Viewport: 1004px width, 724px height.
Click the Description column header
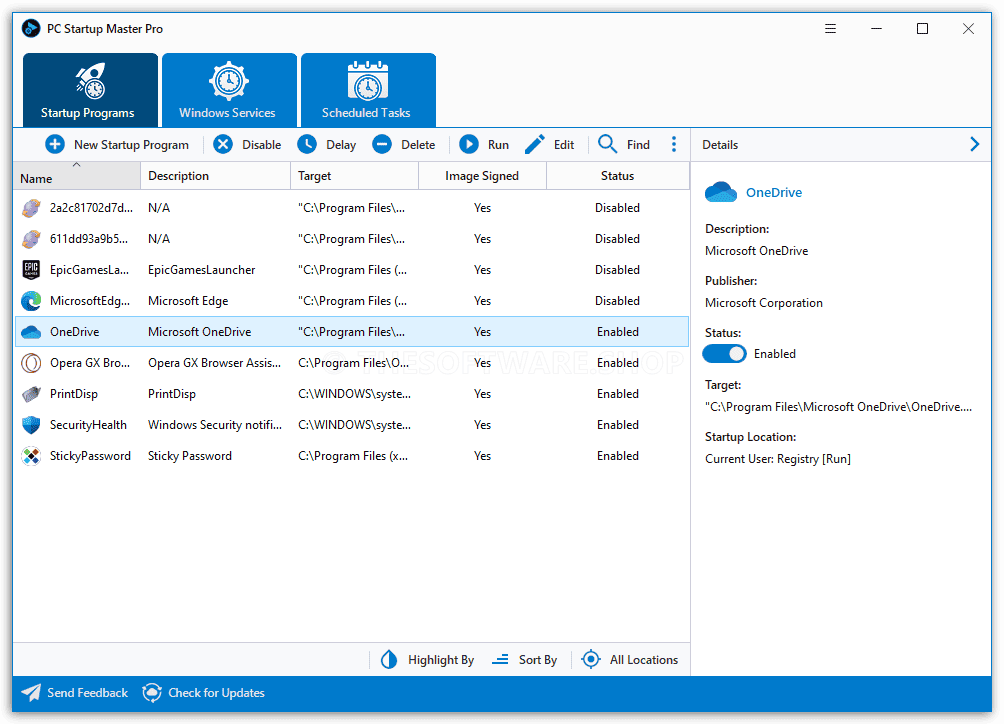coord(216,176)
